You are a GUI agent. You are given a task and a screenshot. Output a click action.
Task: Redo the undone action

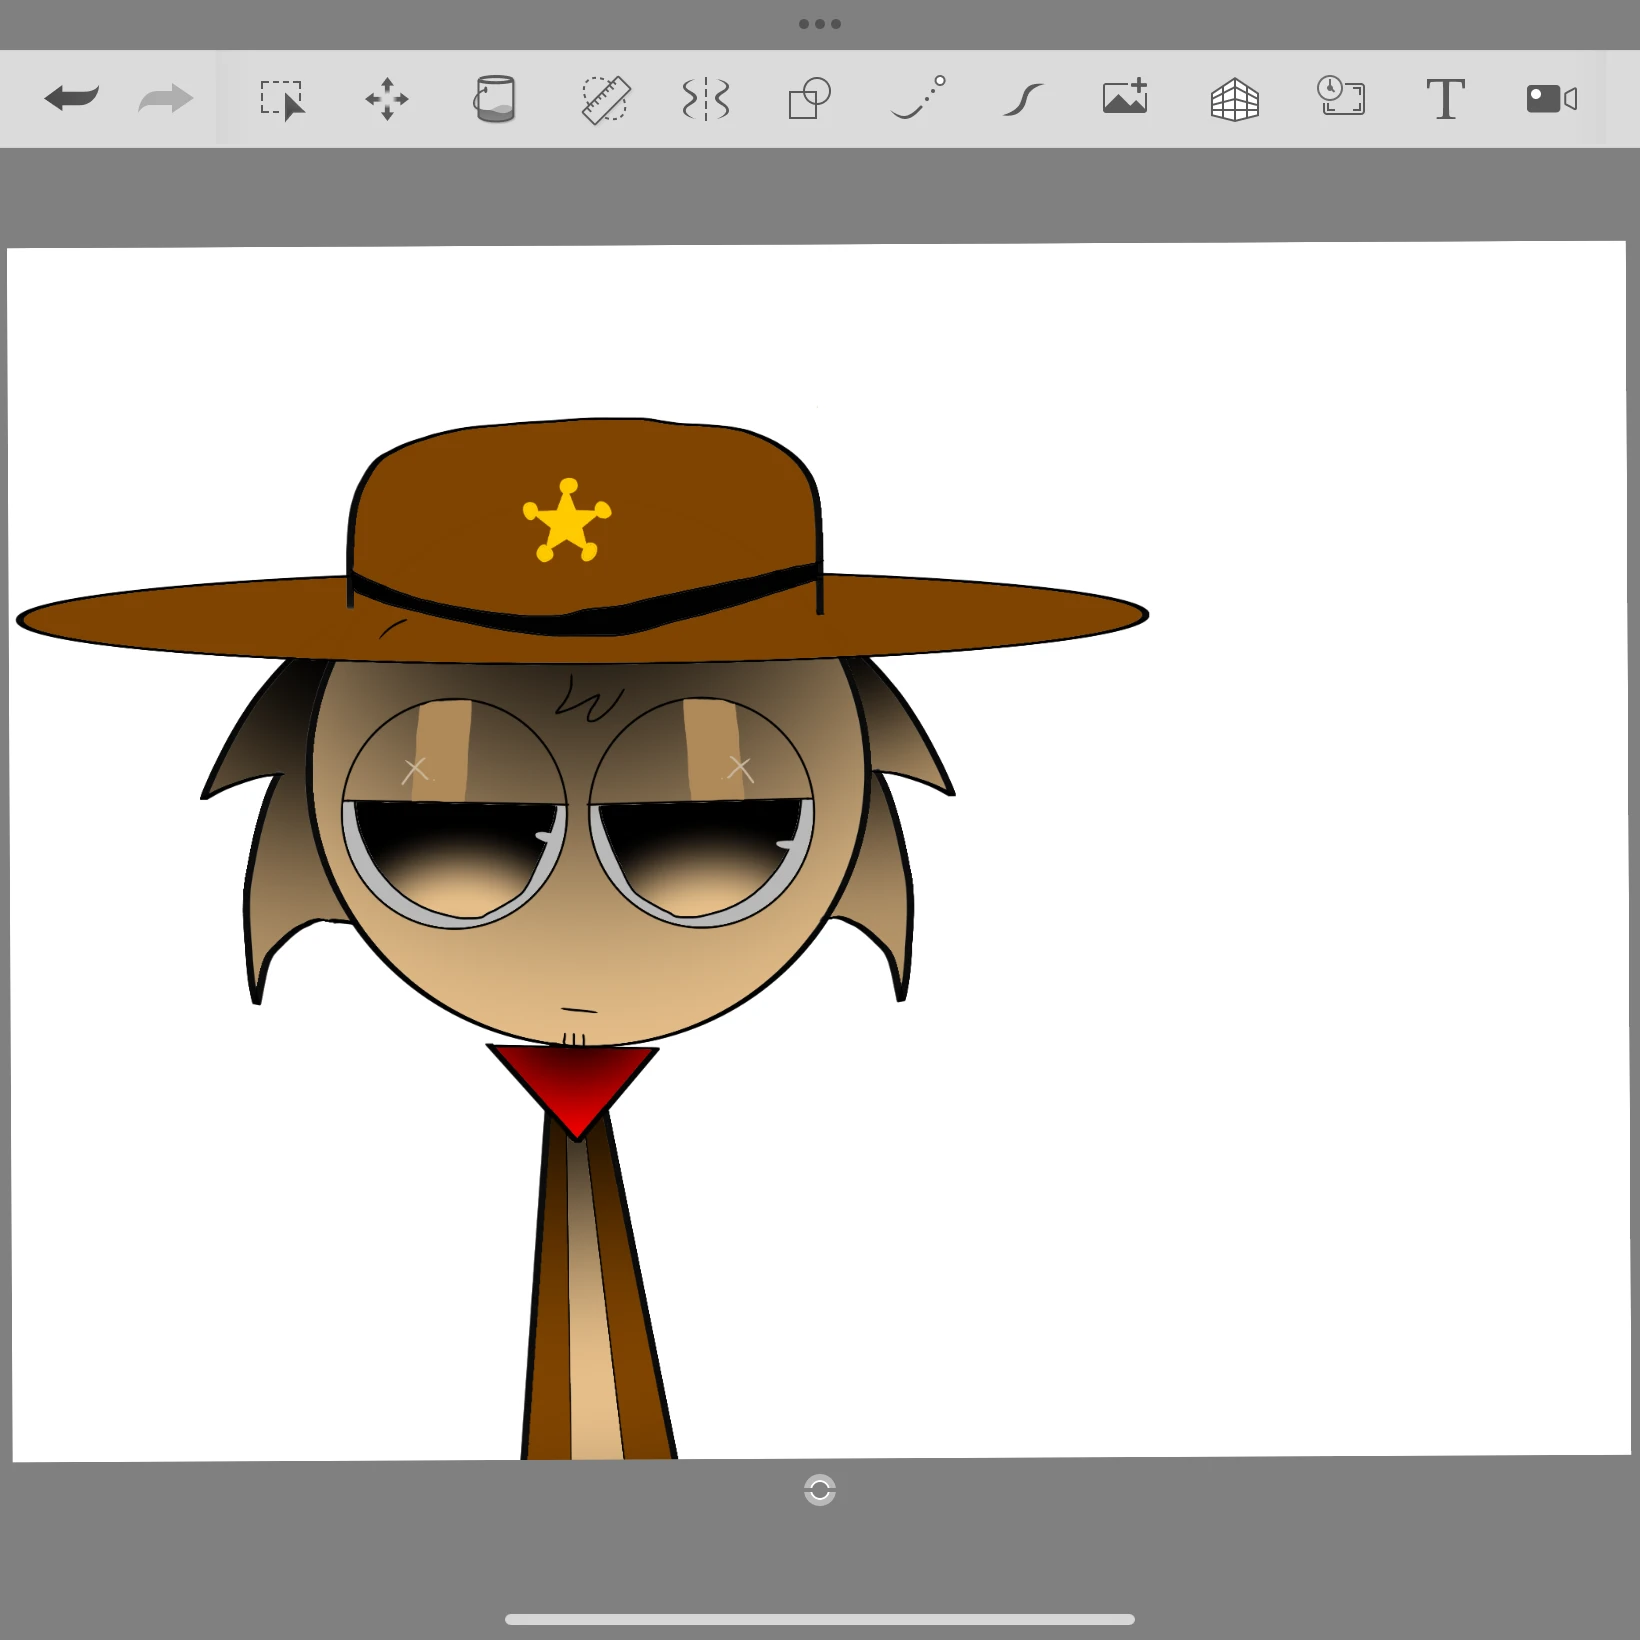click(x=166, y=98)
